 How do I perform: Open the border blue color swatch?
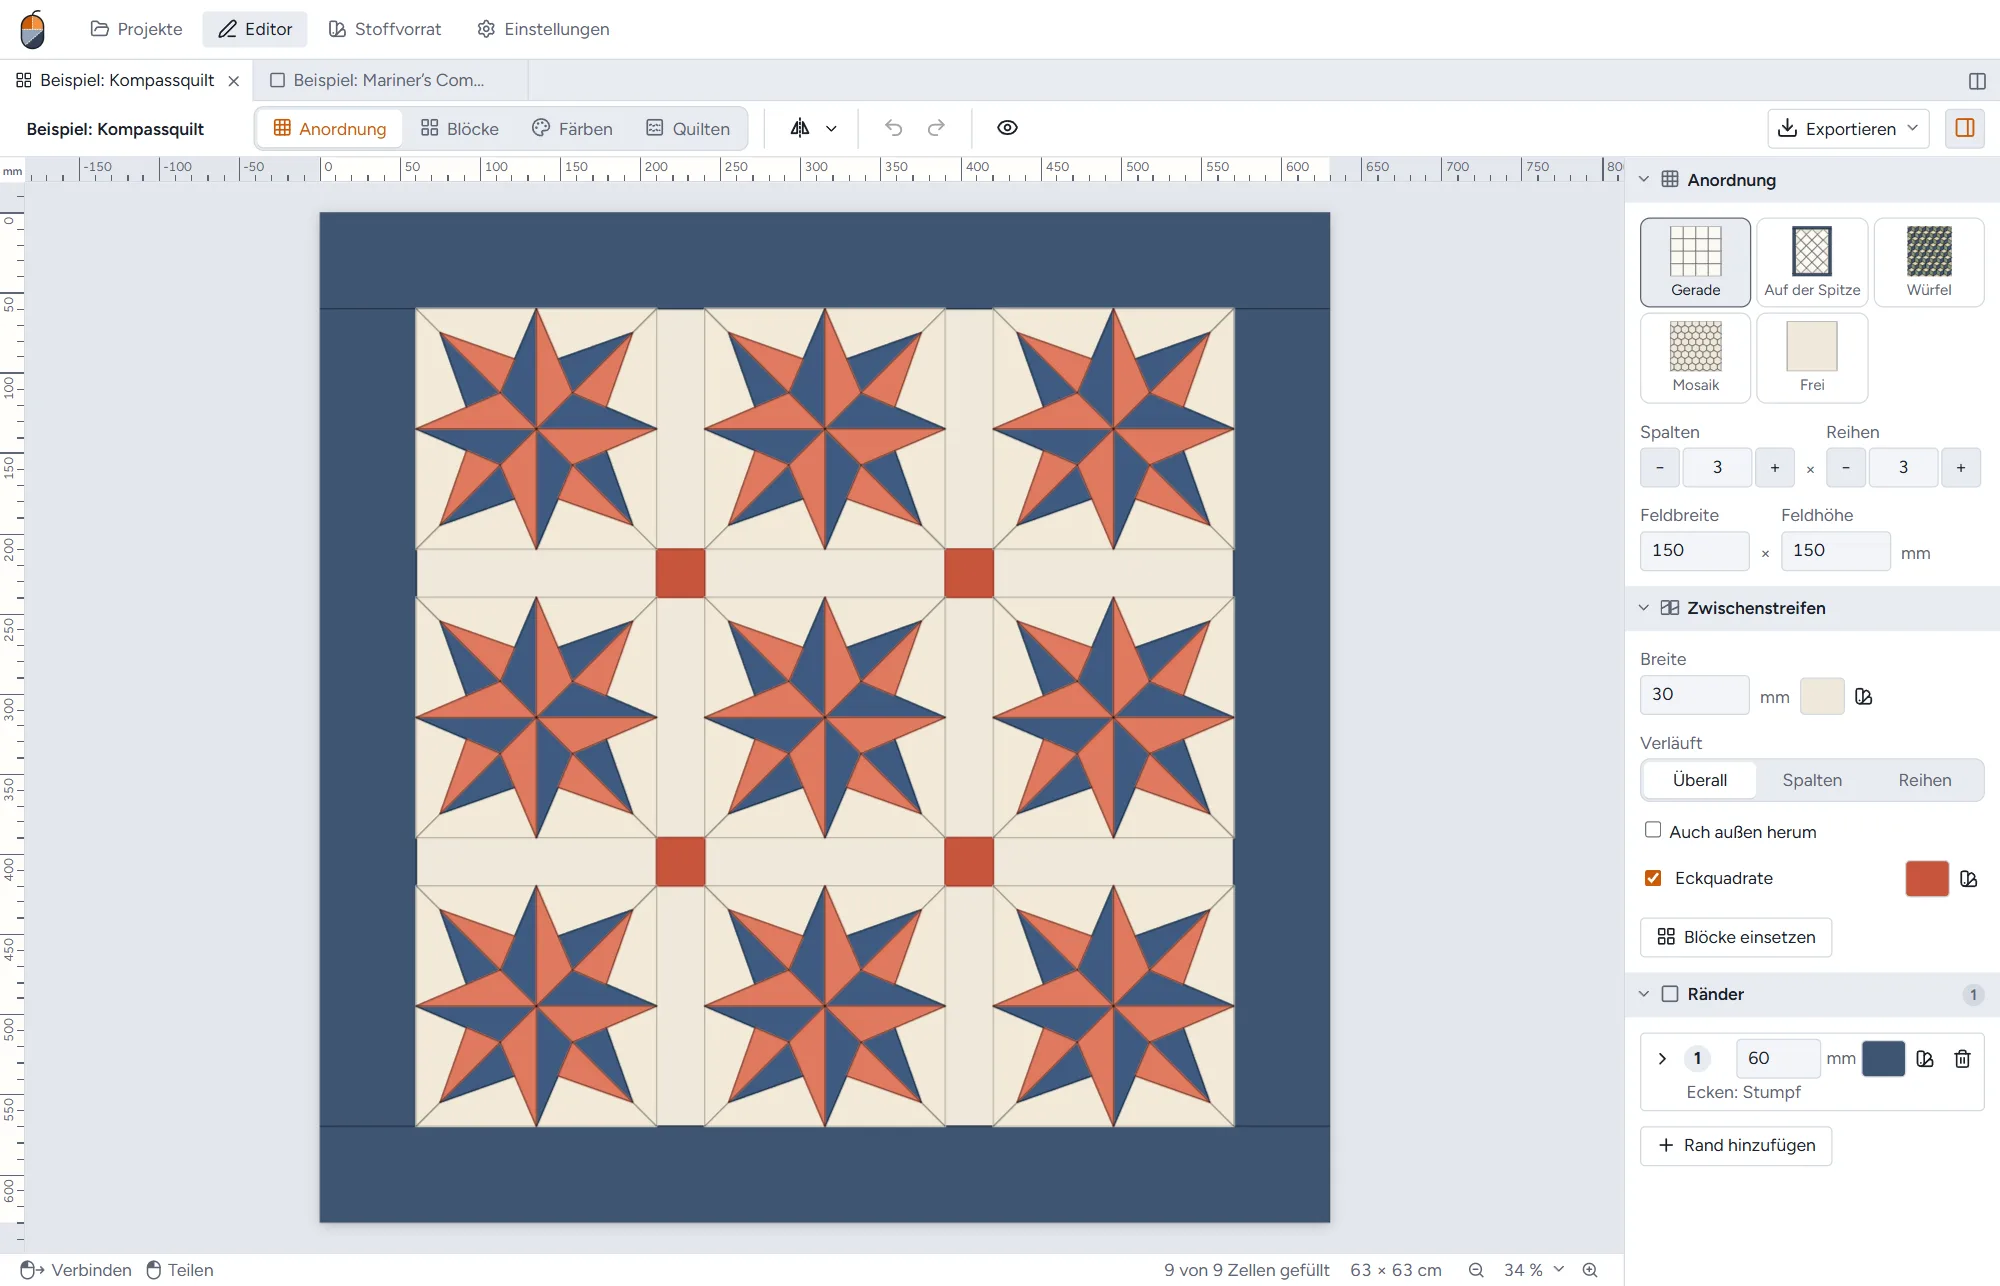[1884, 1058]
